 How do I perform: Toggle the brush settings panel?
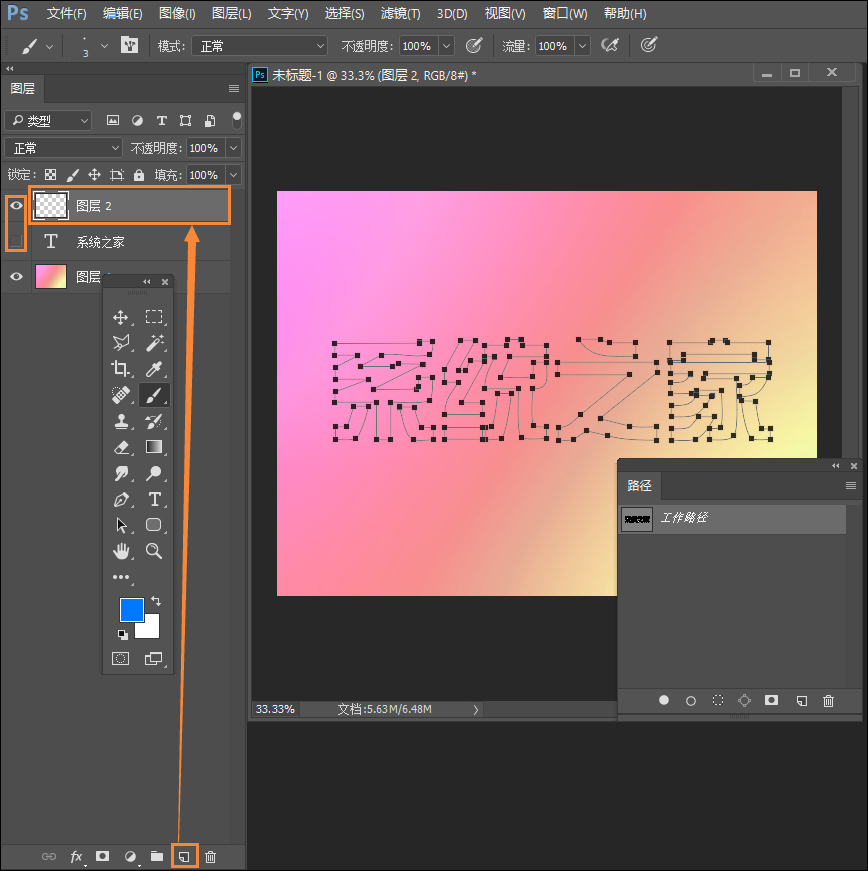pos(129,45)
